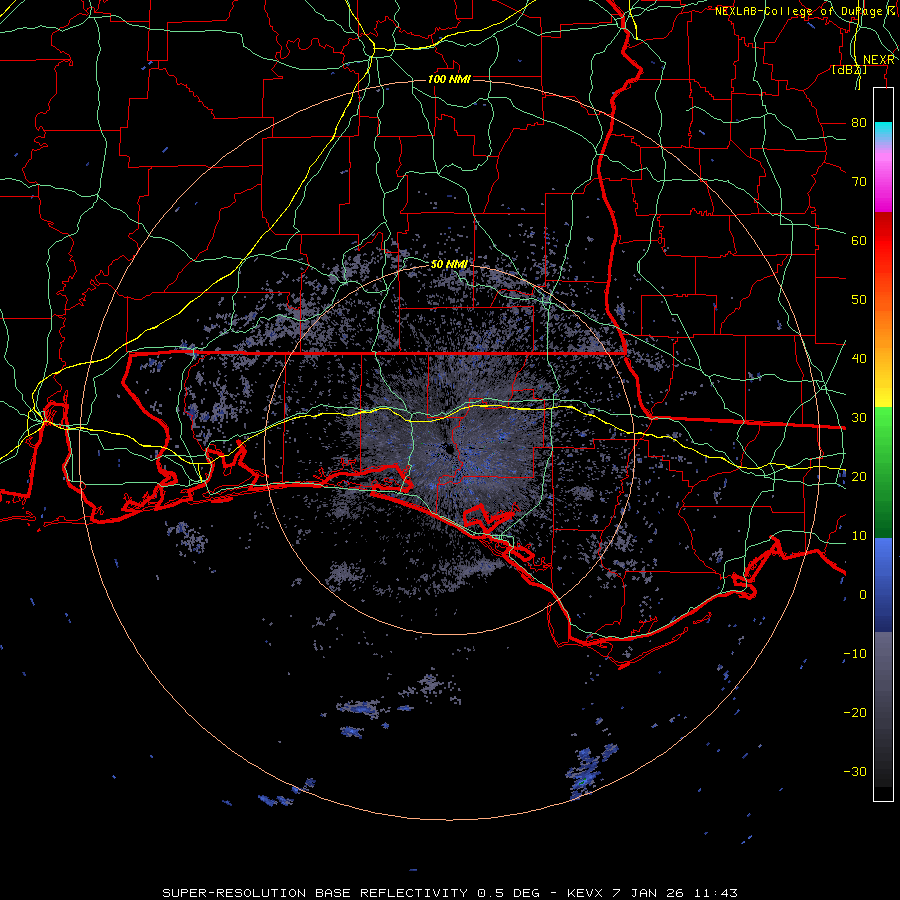The height and width of the screenshot is (900, 900).
Task: Click the -30 value on dBZ scale
Action: tap(855, 771)
